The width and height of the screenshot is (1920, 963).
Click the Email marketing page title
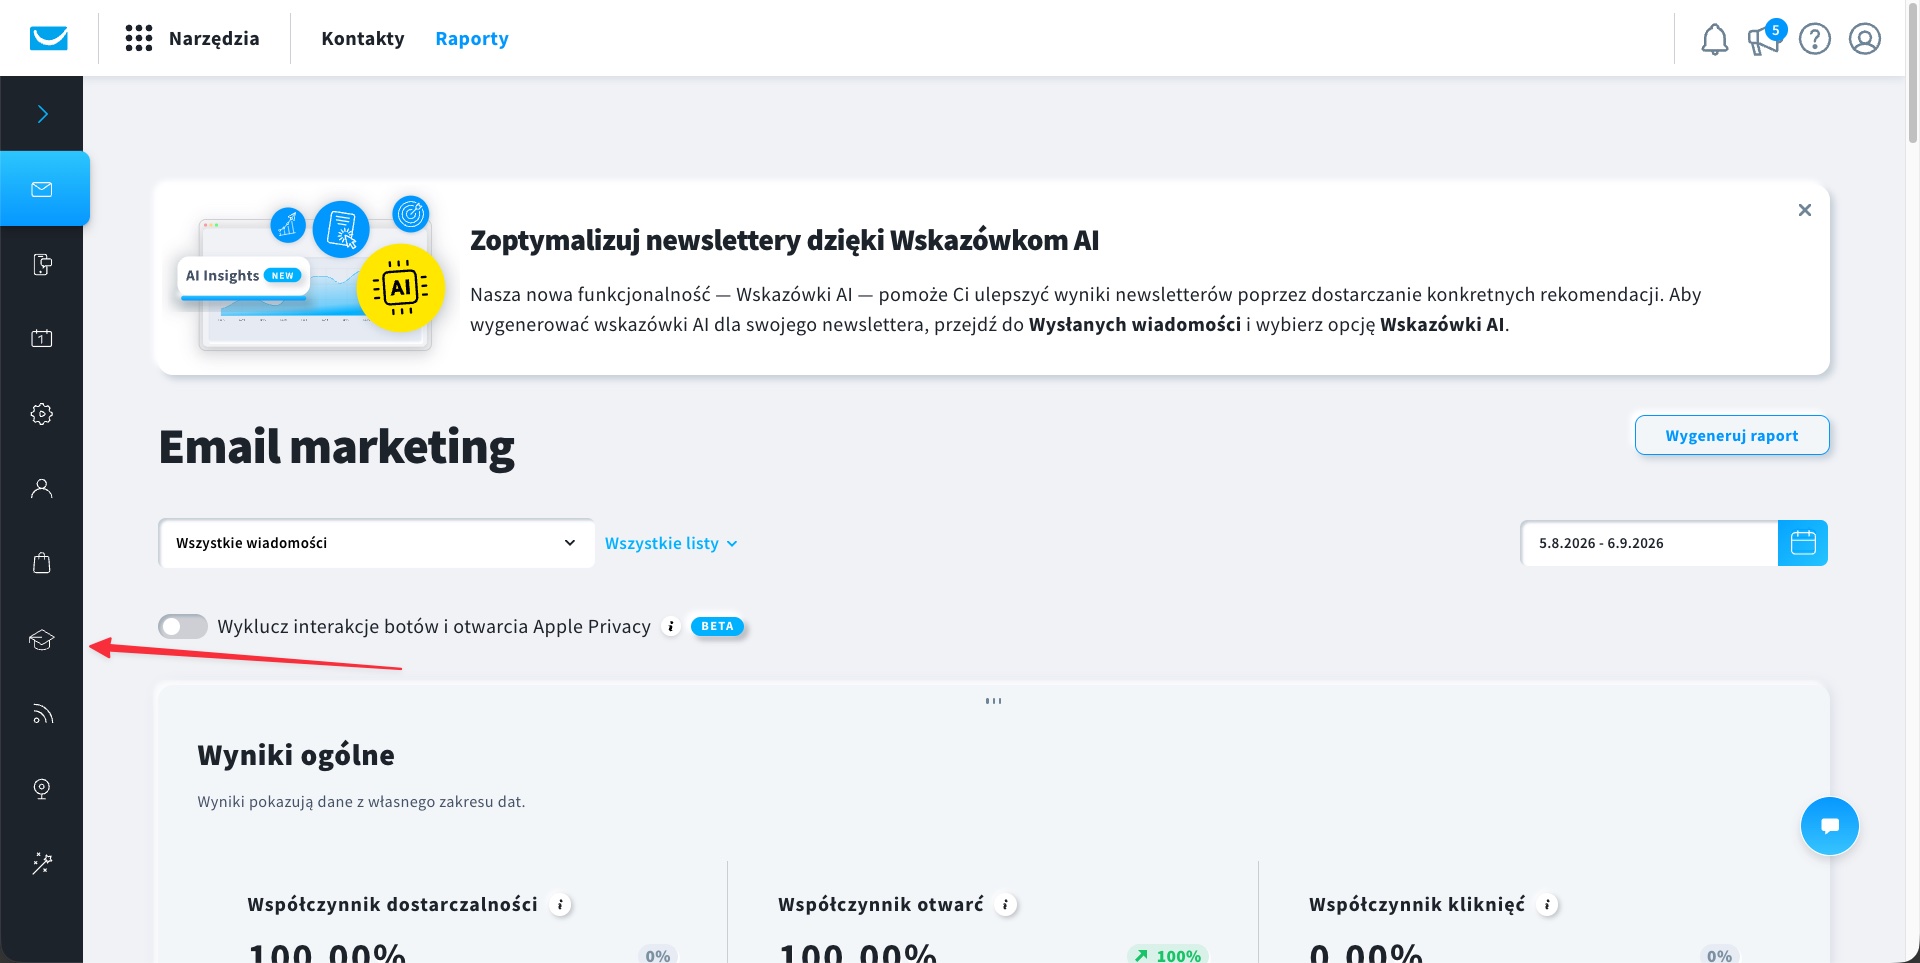337,447
